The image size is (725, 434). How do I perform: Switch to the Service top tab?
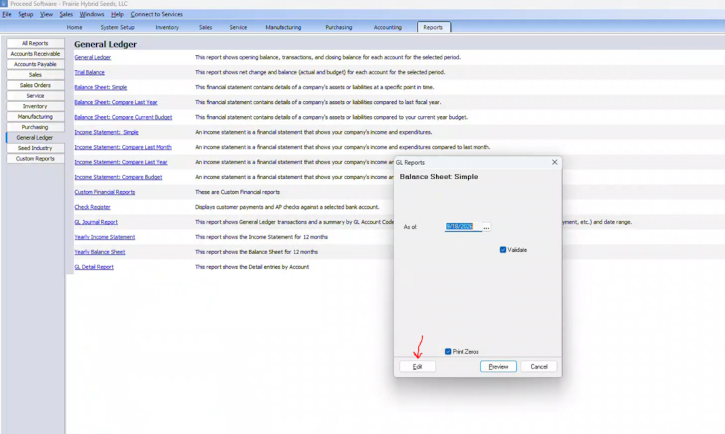[x=238, y=27]
